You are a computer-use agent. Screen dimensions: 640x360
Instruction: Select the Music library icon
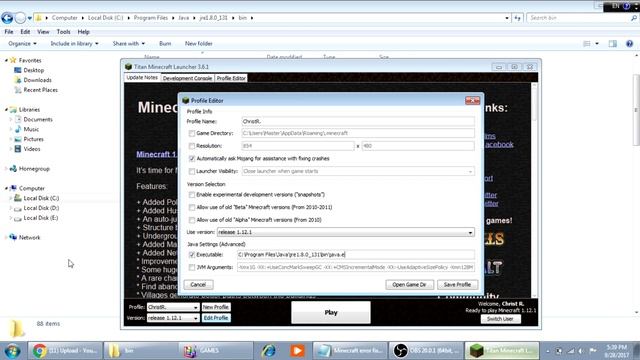coord(18,129)
